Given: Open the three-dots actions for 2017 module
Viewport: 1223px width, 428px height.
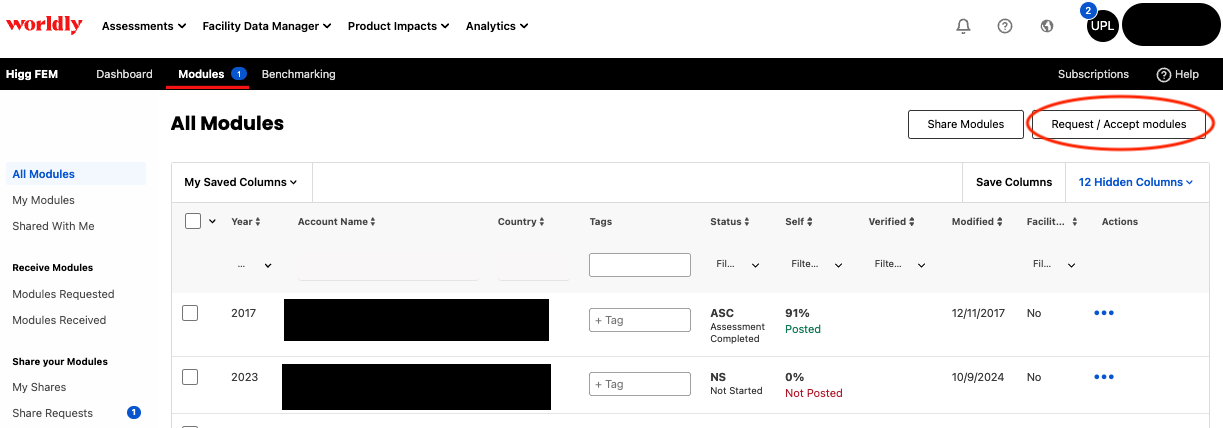Looking at the screenshot, I should [x=1104, y=313].
